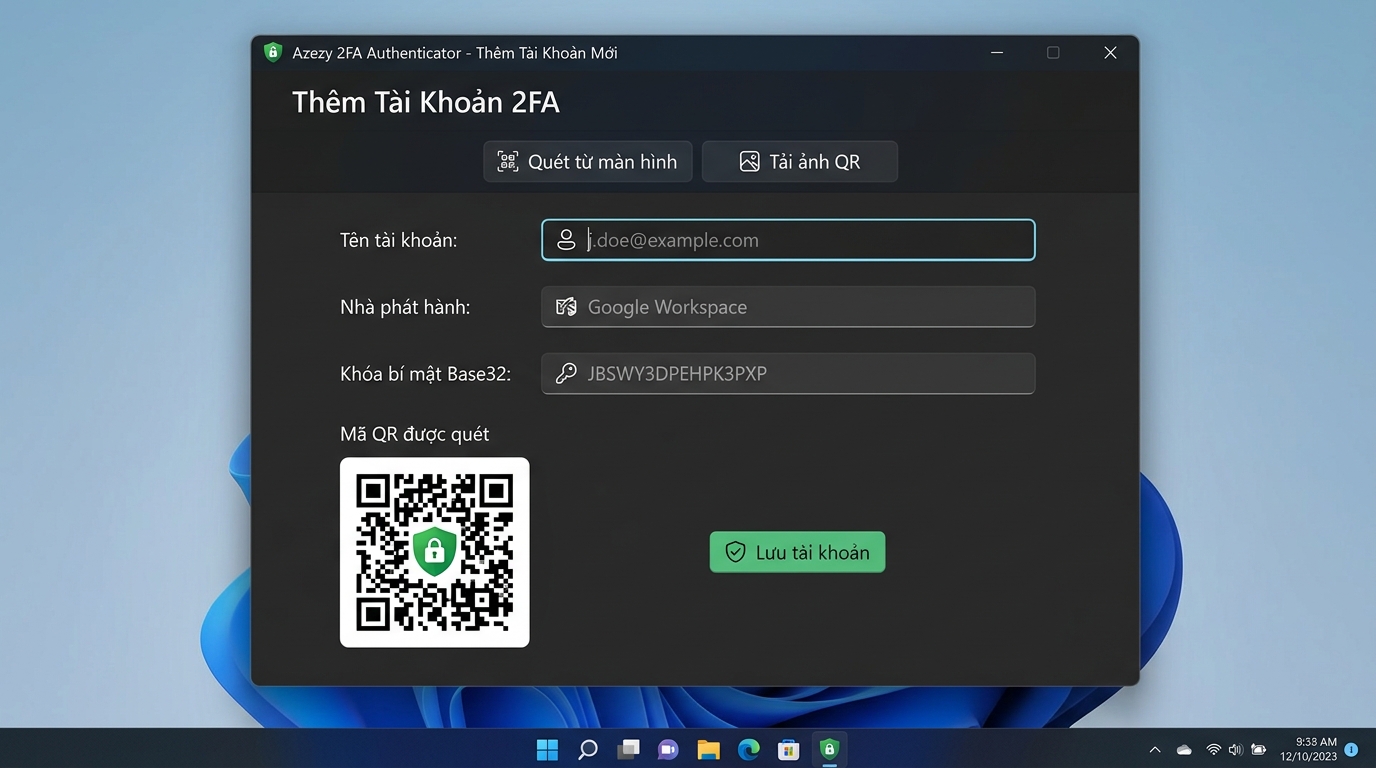This screenshot has height=768, width=1376.
Task: Open the Windows Start menu
Action: [547, 749]
